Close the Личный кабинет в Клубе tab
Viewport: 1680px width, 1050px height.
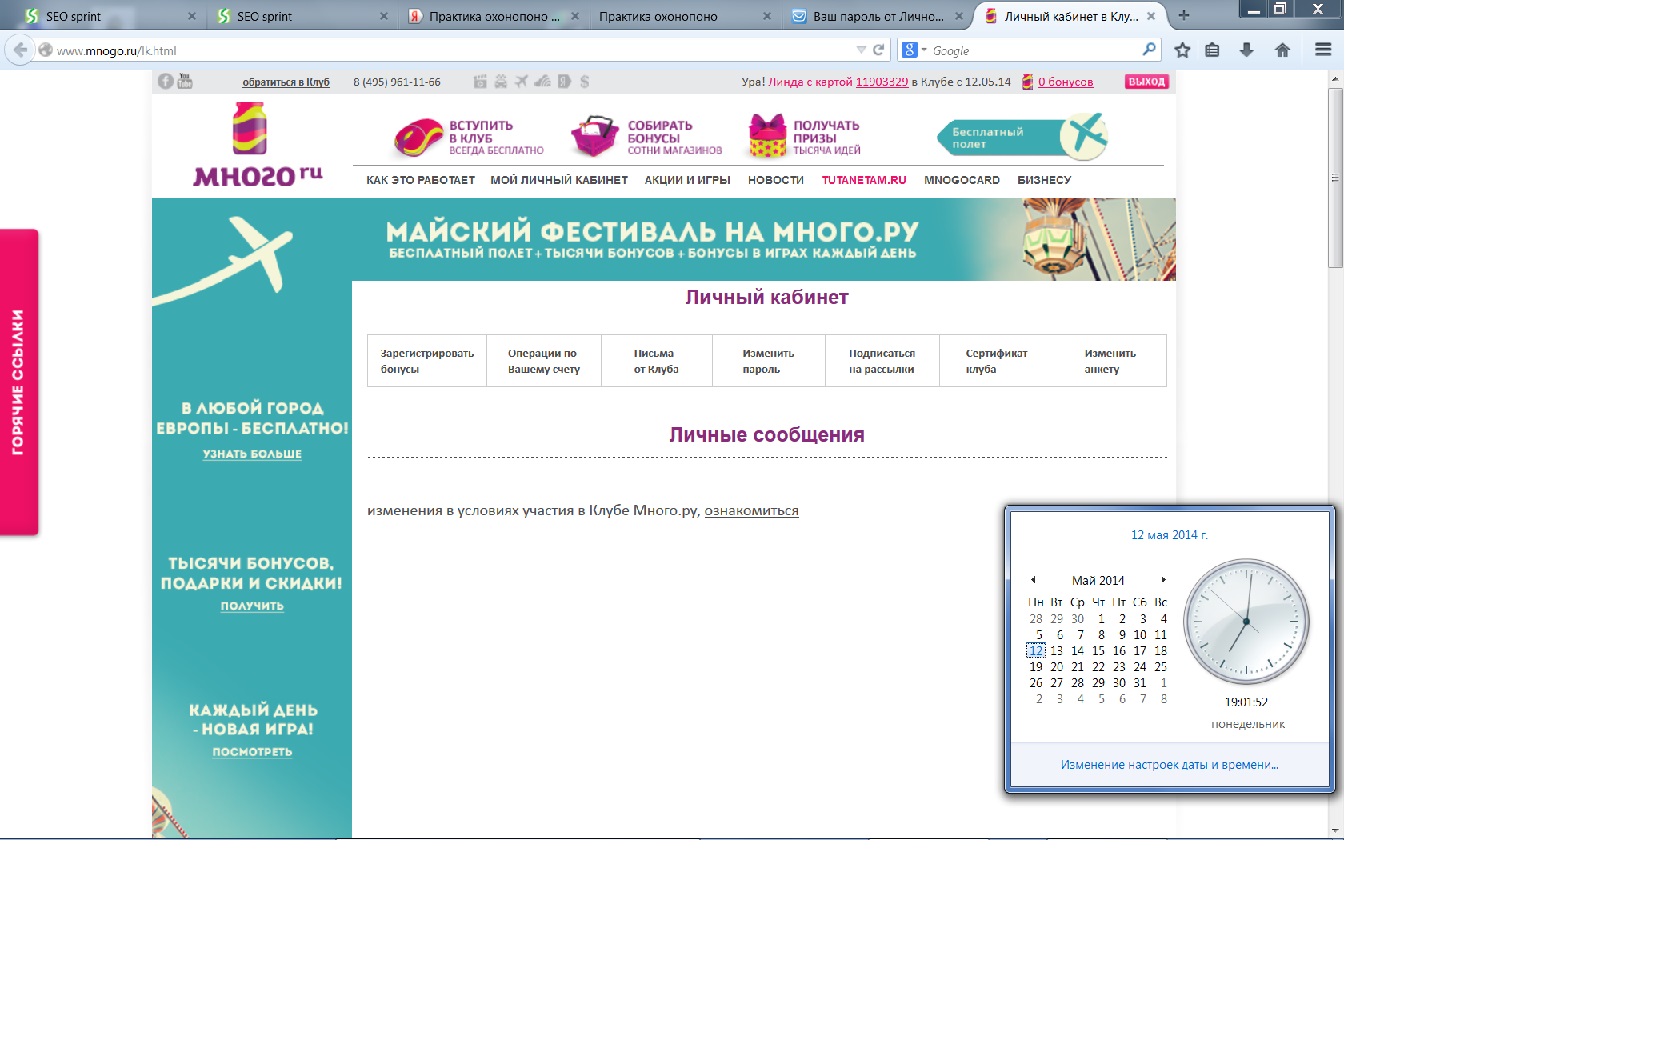point(1151,16)
